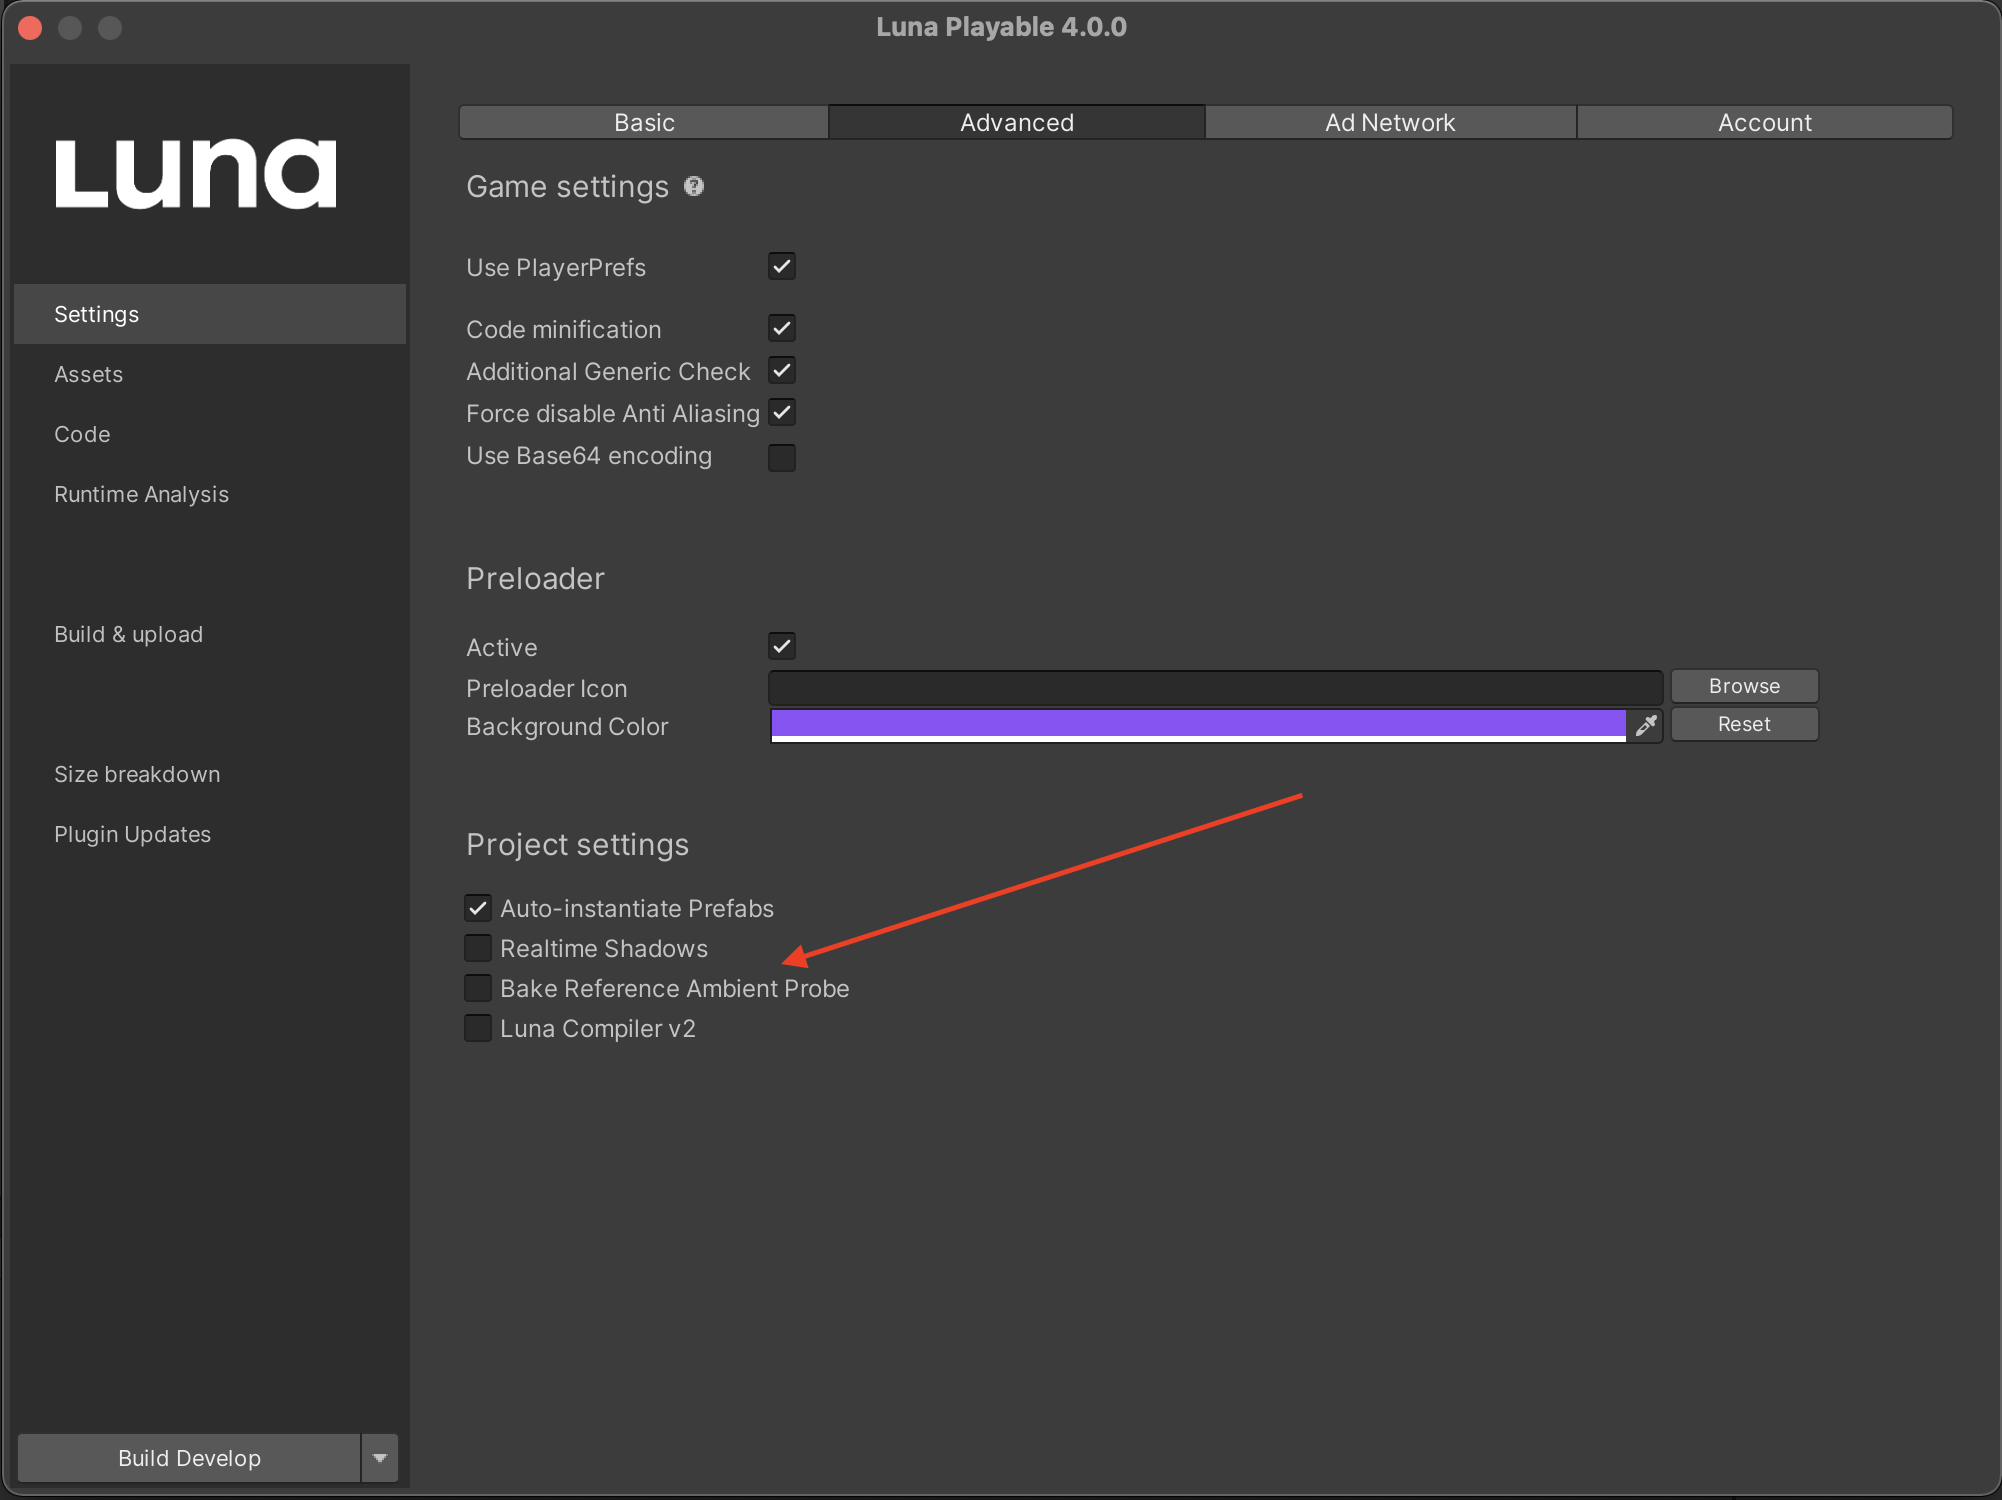Image resolution: width=2002 pixels, height=1500 pixels.
Task: Enable the Luna Compiler v2 checkbox
Action: (x=479, y=1029)
